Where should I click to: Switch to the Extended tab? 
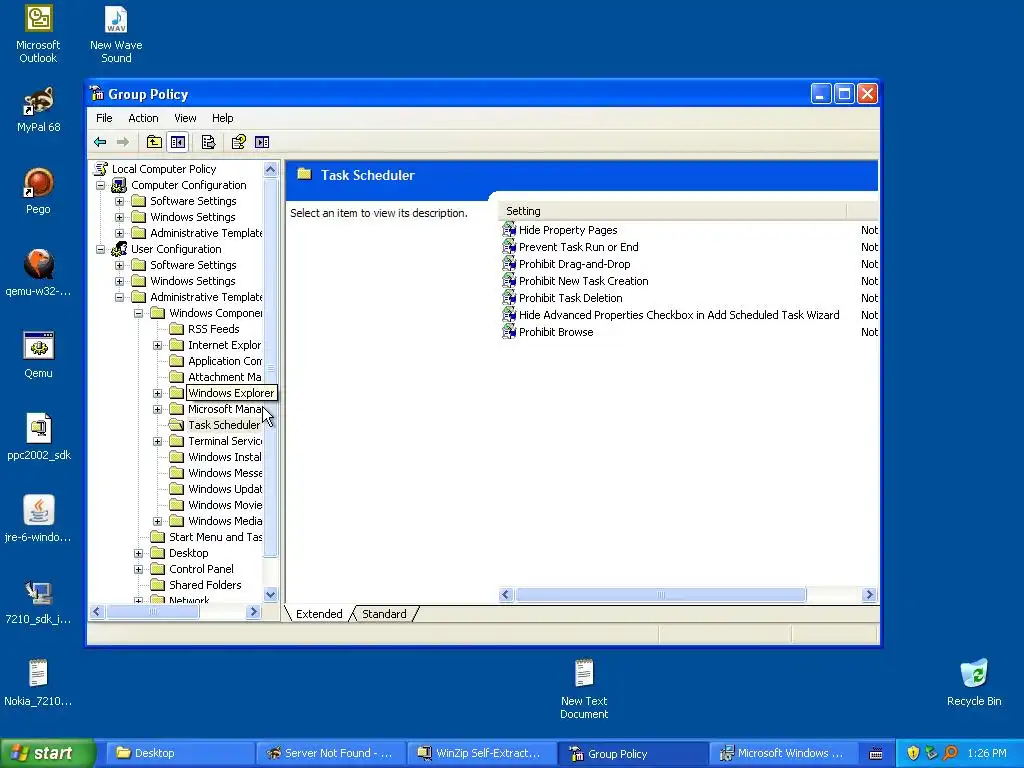coord(319,614)
